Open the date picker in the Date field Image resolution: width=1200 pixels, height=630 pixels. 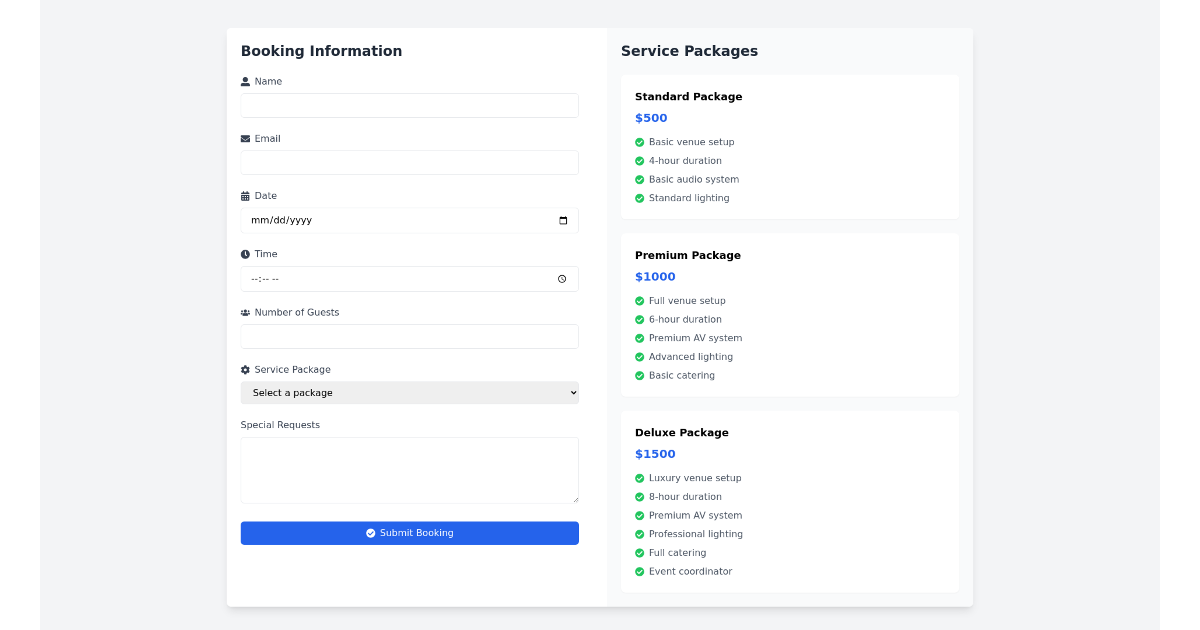(x=565, y=220)
